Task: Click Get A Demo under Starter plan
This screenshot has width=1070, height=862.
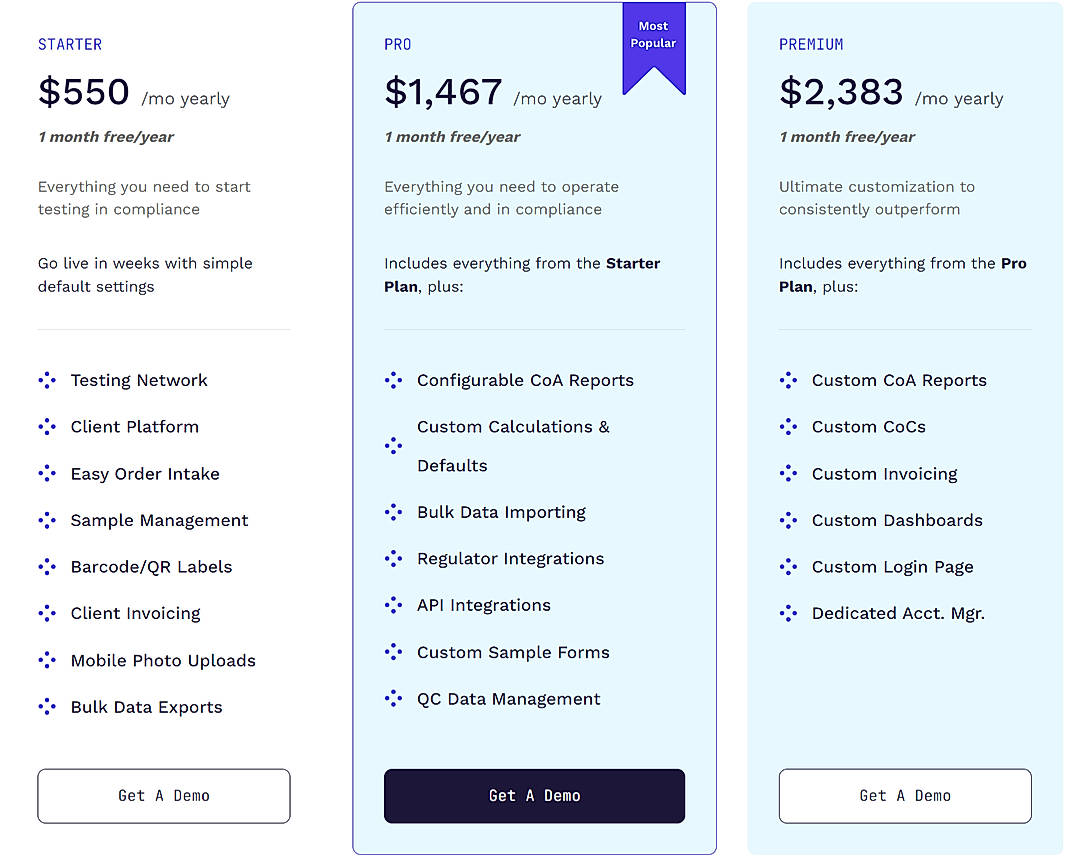Action: tap(163, 796)
